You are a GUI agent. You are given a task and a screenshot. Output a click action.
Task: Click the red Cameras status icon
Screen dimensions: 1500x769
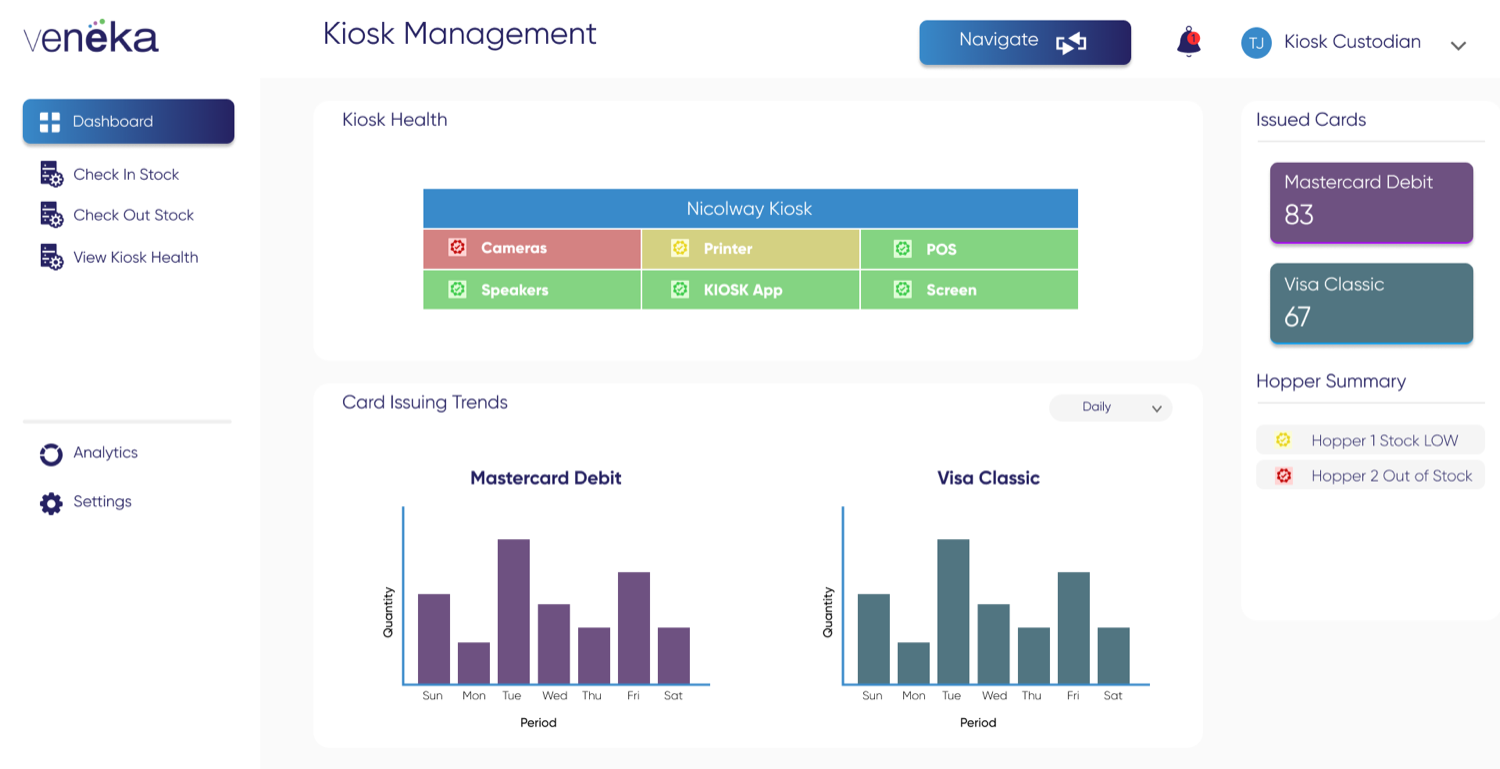pyautogui.click(x=457, y=247)
